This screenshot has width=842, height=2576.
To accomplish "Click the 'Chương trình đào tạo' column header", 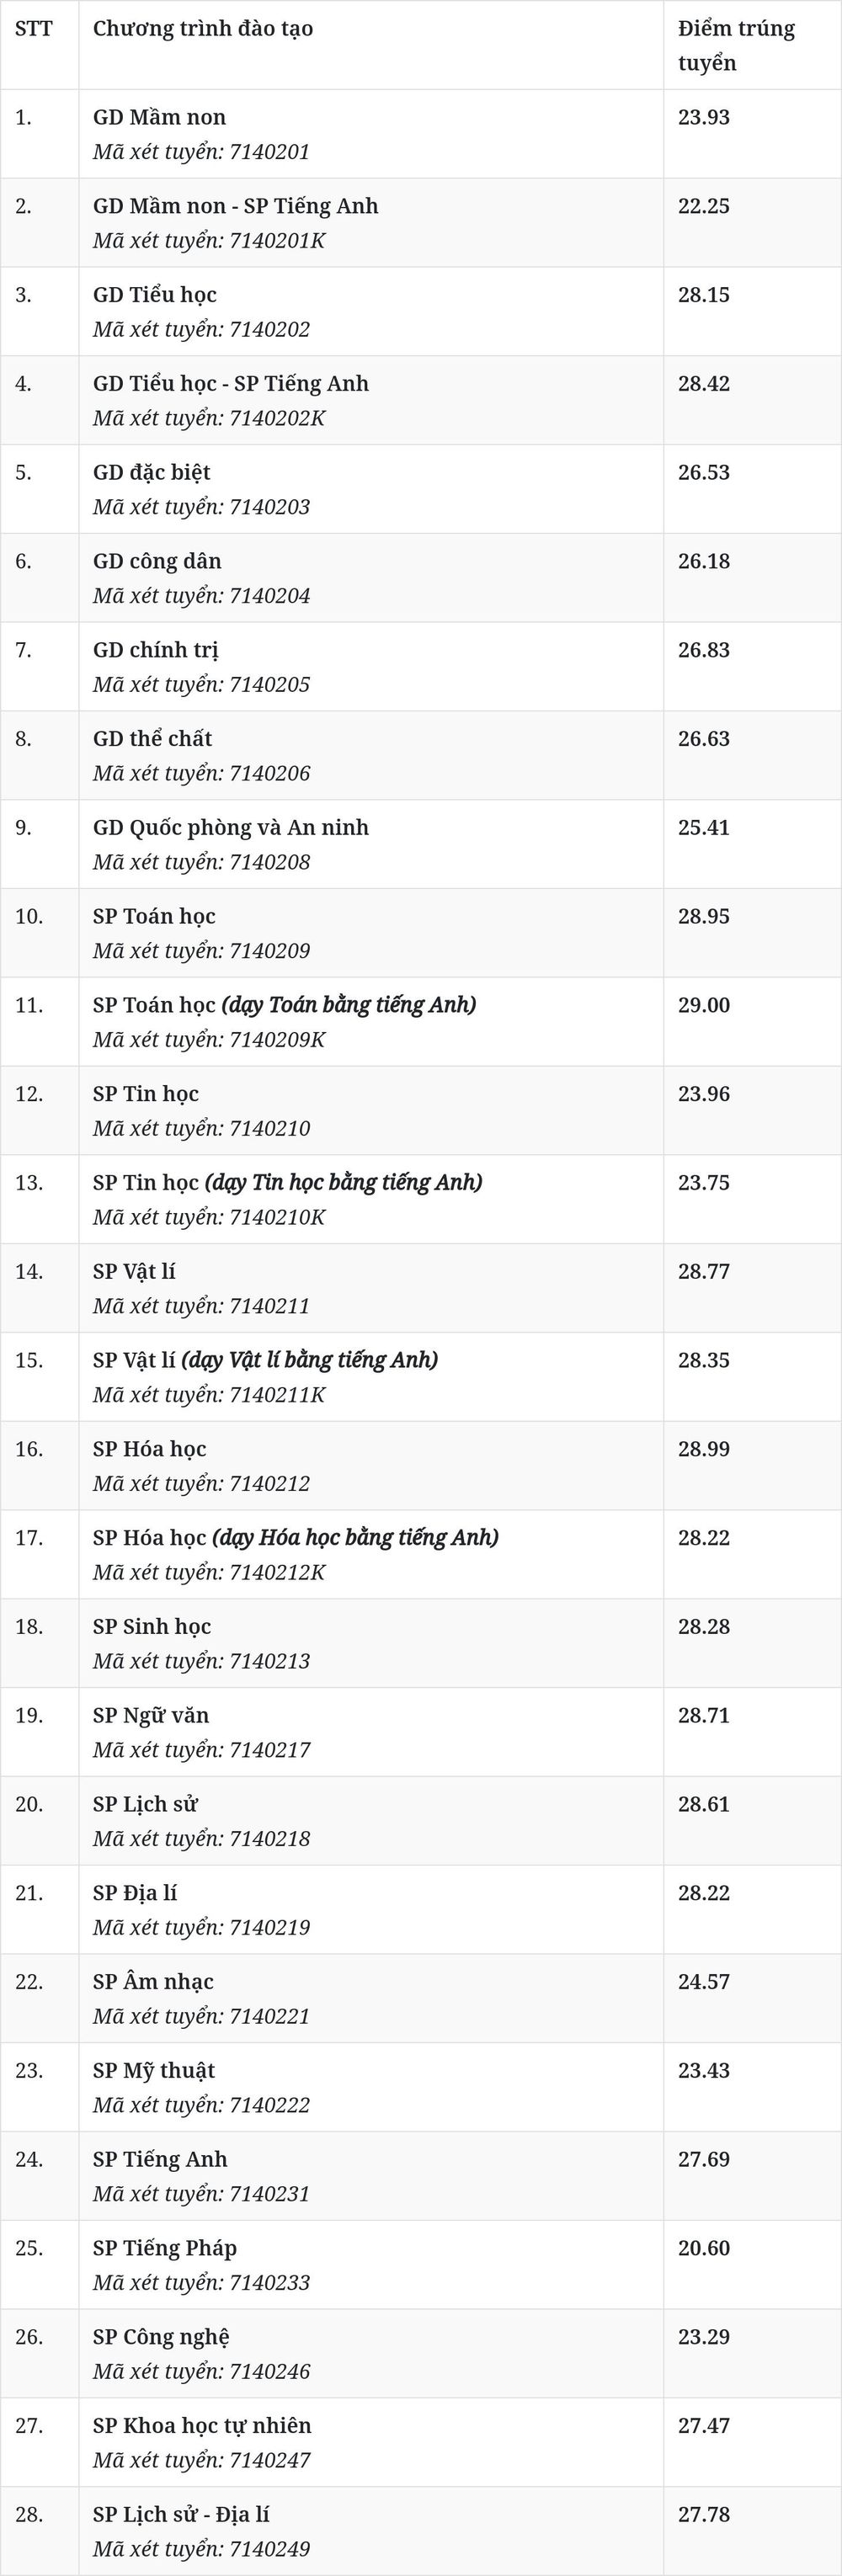I will (x=203, y=29).
